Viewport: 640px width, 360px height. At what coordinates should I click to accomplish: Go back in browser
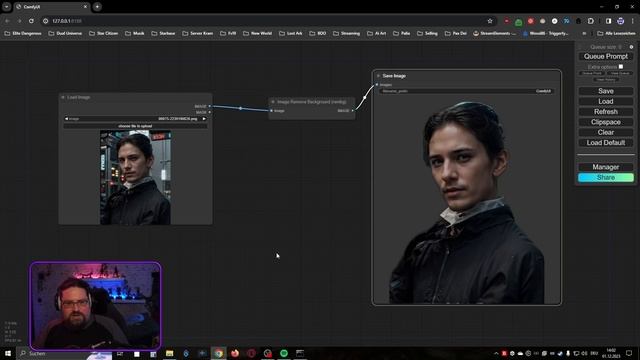tap(7, 21)
